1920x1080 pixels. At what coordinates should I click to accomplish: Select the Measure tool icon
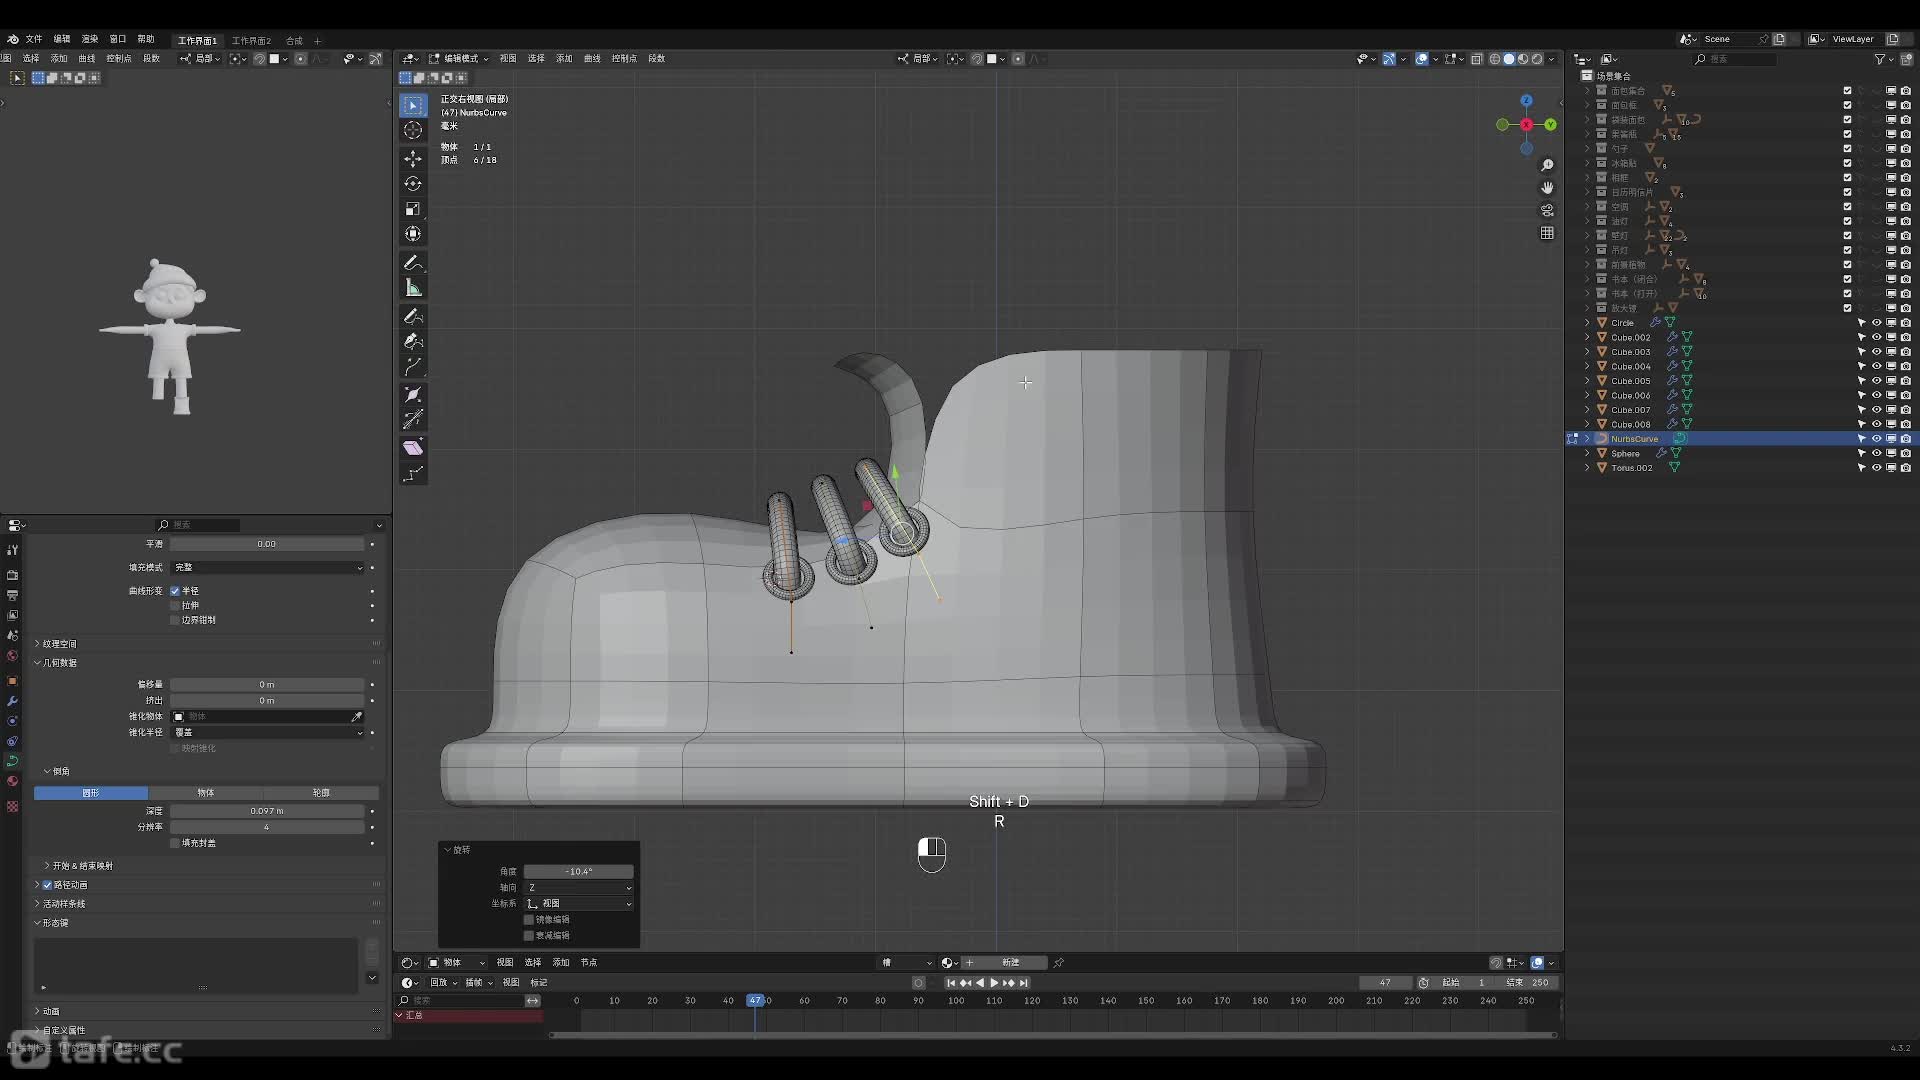pos(413,288)
